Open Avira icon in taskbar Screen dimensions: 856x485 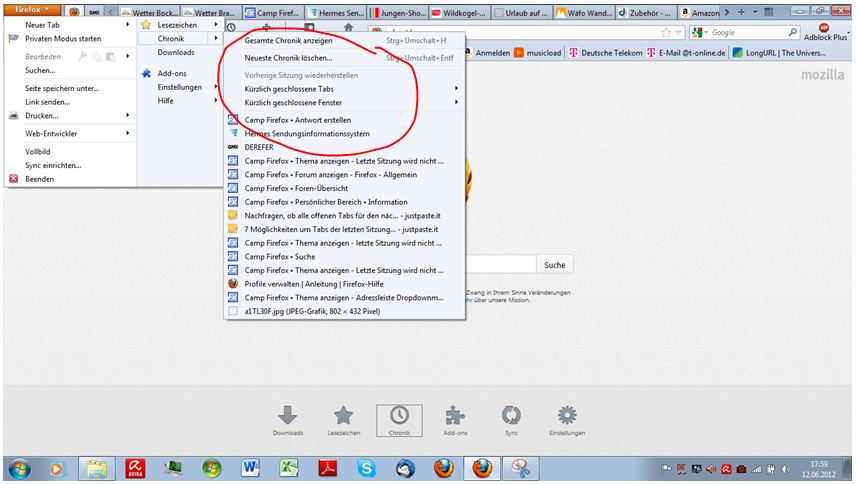click(x=135, y=469)
